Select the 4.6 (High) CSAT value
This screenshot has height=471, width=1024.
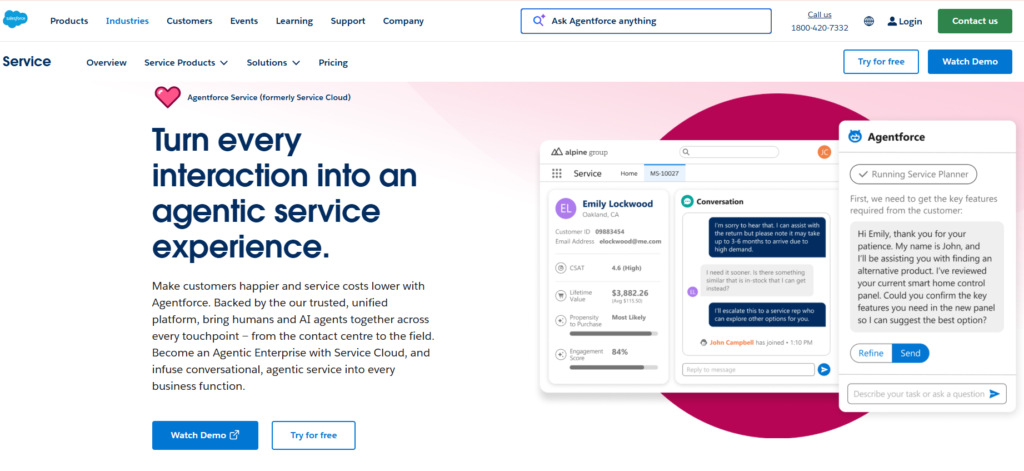(x=626, y=268)
